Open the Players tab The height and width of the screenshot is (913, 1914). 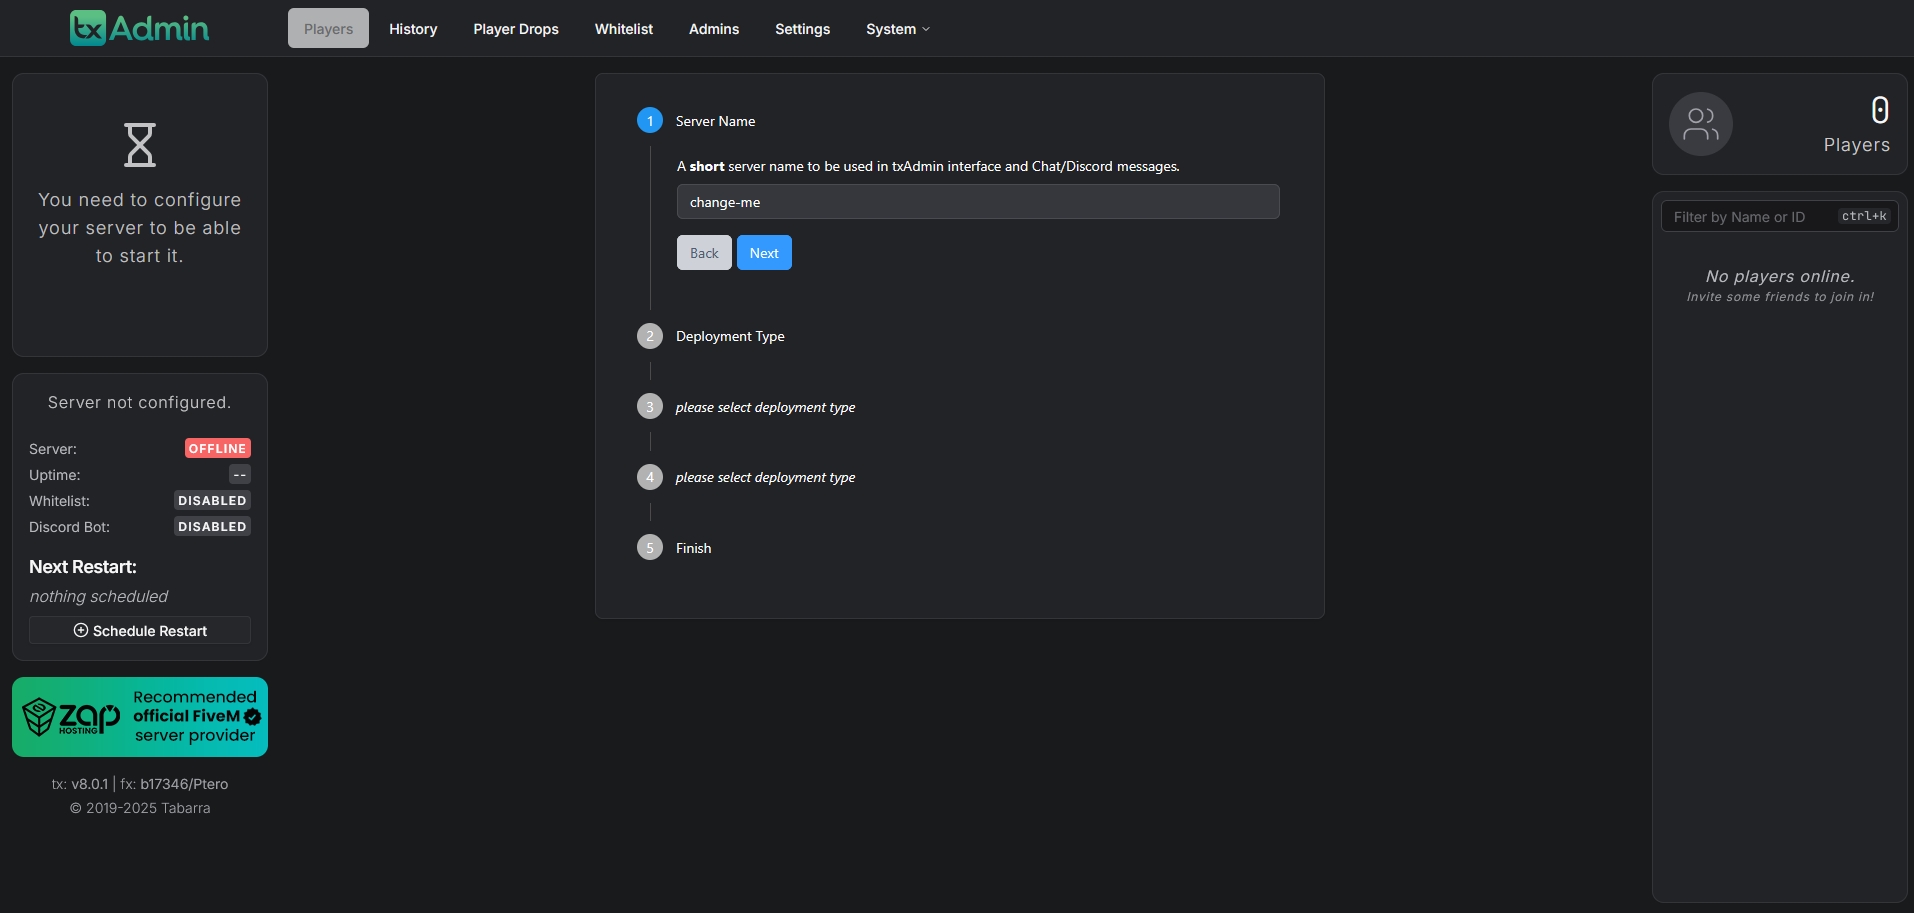coord(328,29)
